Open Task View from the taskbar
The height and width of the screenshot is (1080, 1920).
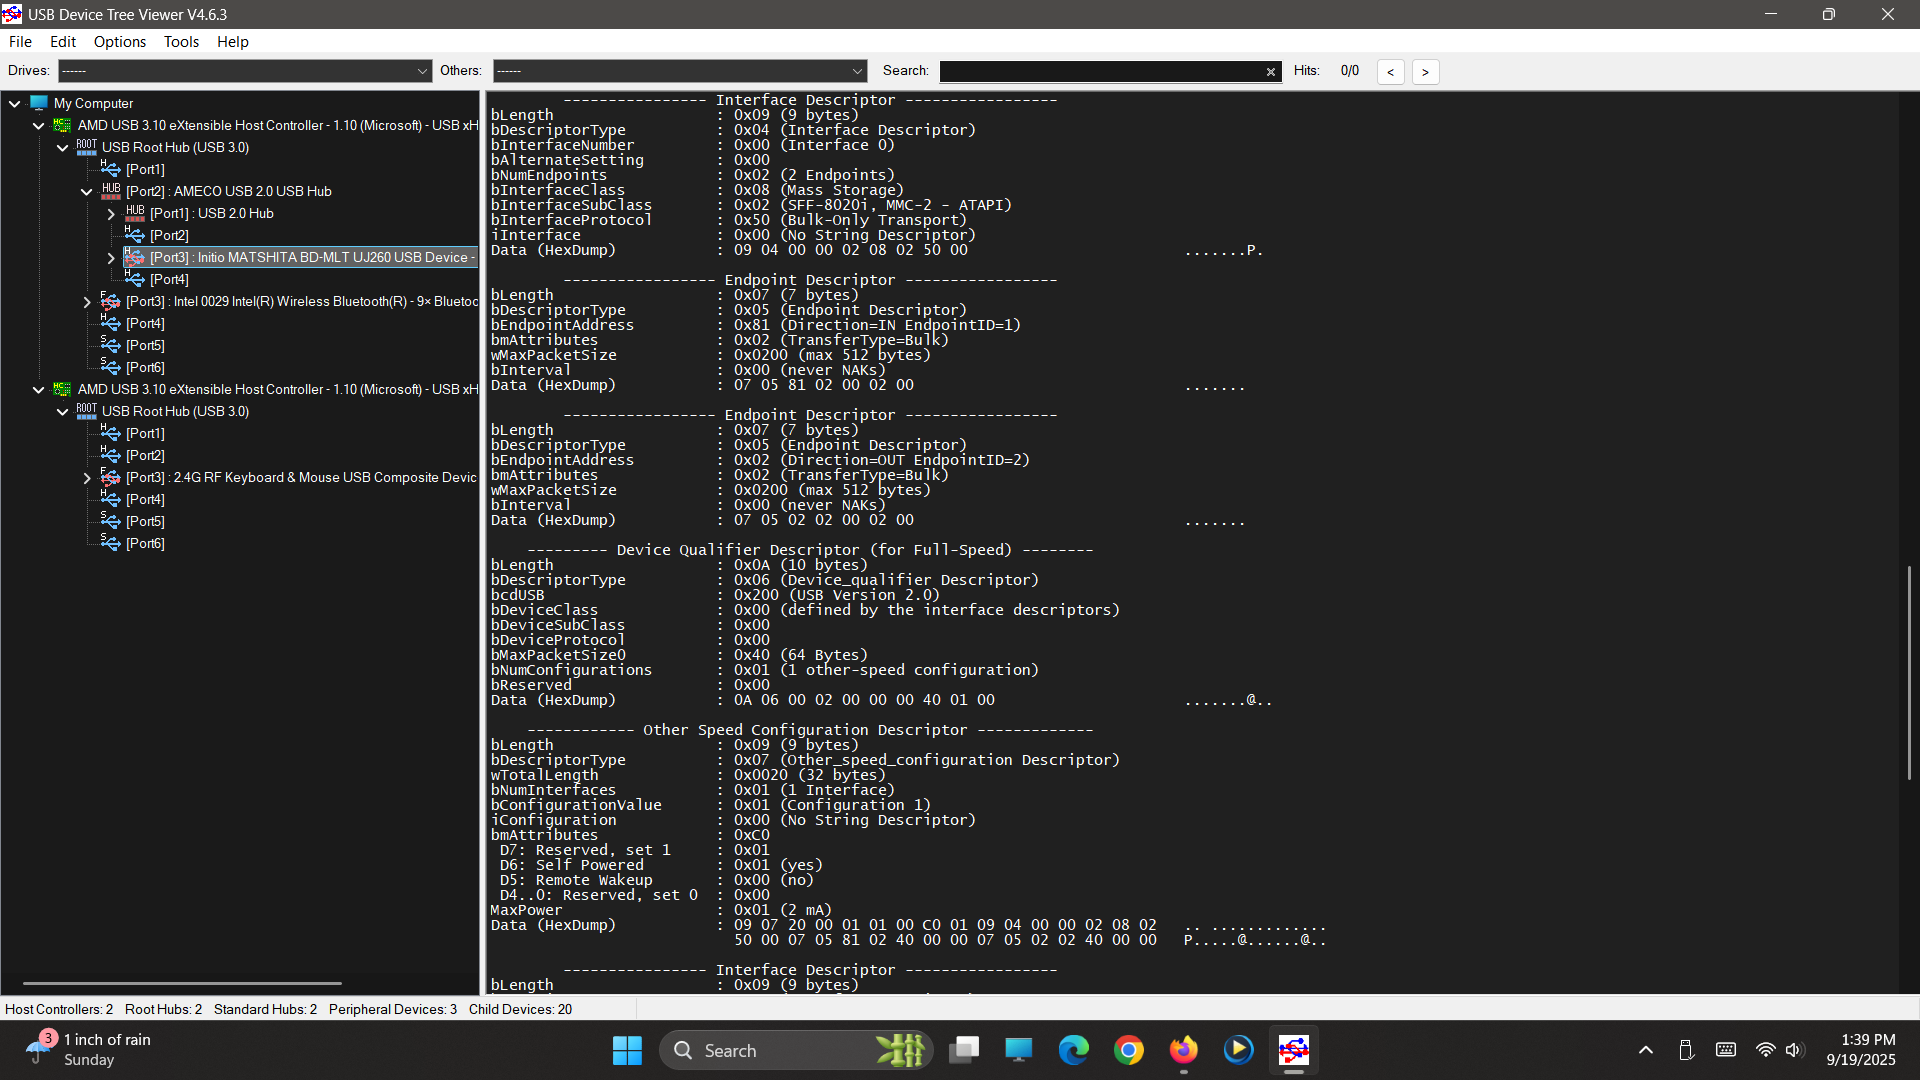pos(964,1050)
